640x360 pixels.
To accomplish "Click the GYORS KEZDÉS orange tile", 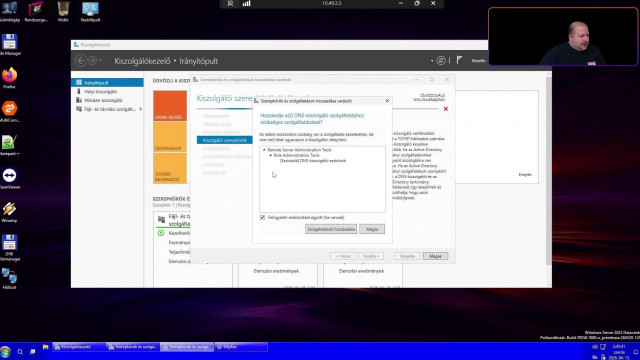I will pyautogui.click(x=170, y=106).
